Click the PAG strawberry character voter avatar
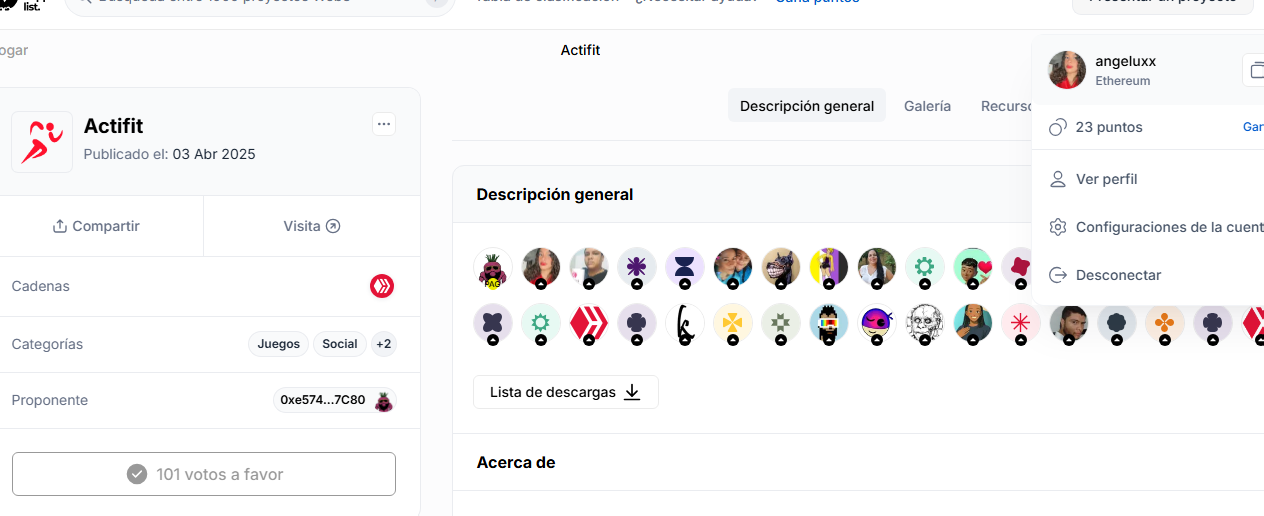The width and height of the screenshot is (1264, 516). pyautogui.click(x=493, y=268)
